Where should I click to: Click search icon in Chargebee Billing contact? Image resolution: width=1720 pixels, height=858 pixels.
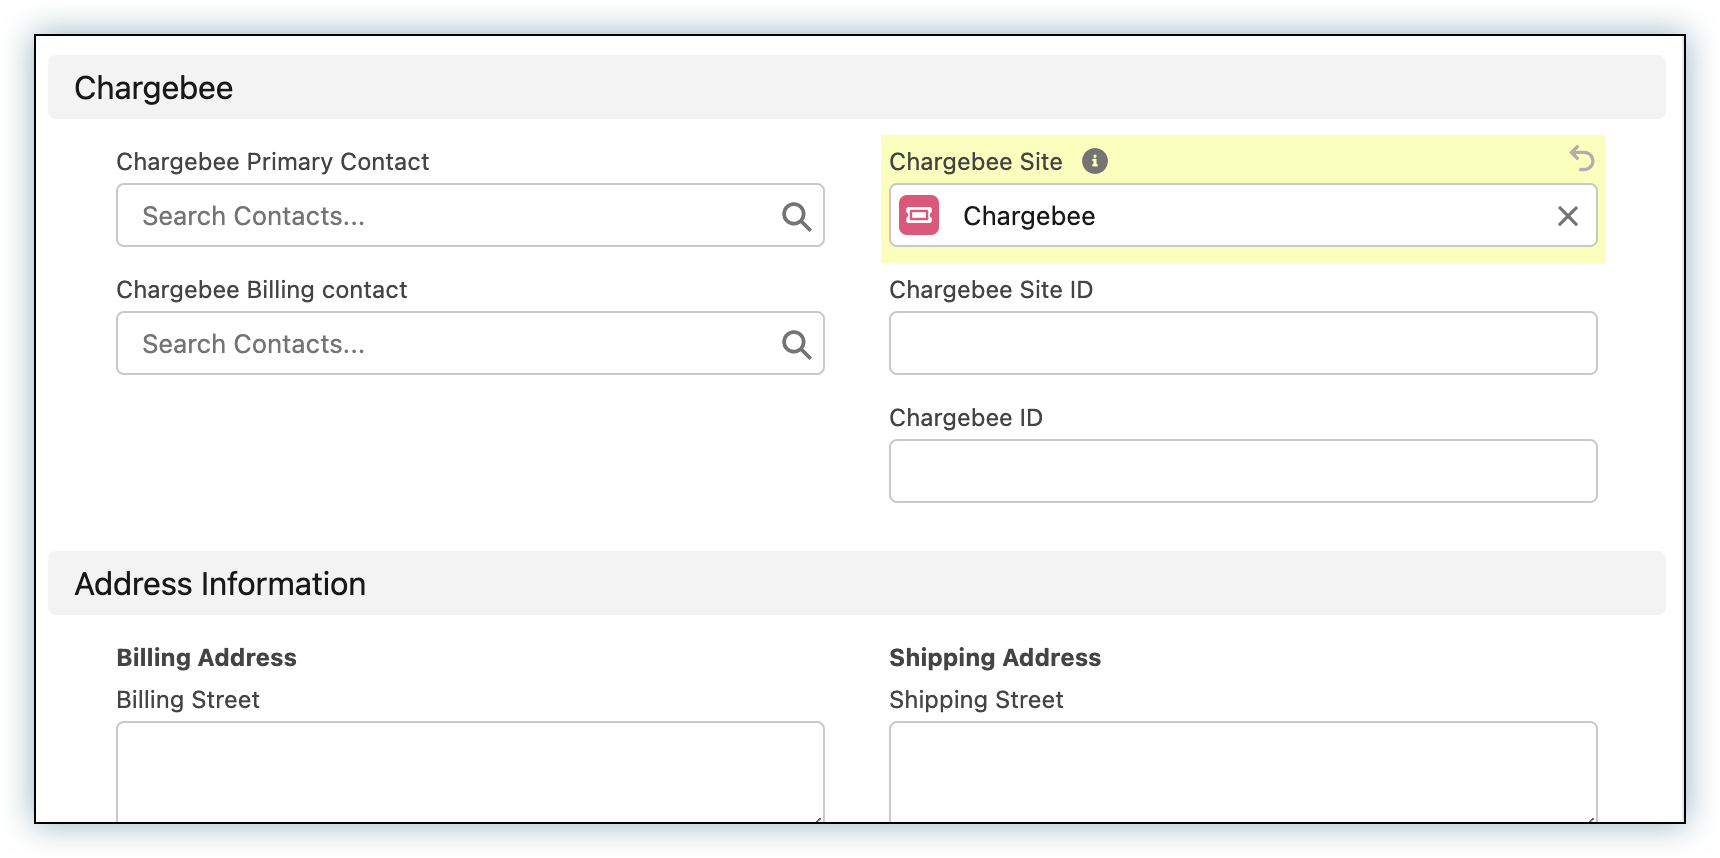pyautogui.click(x=796, y=344)
